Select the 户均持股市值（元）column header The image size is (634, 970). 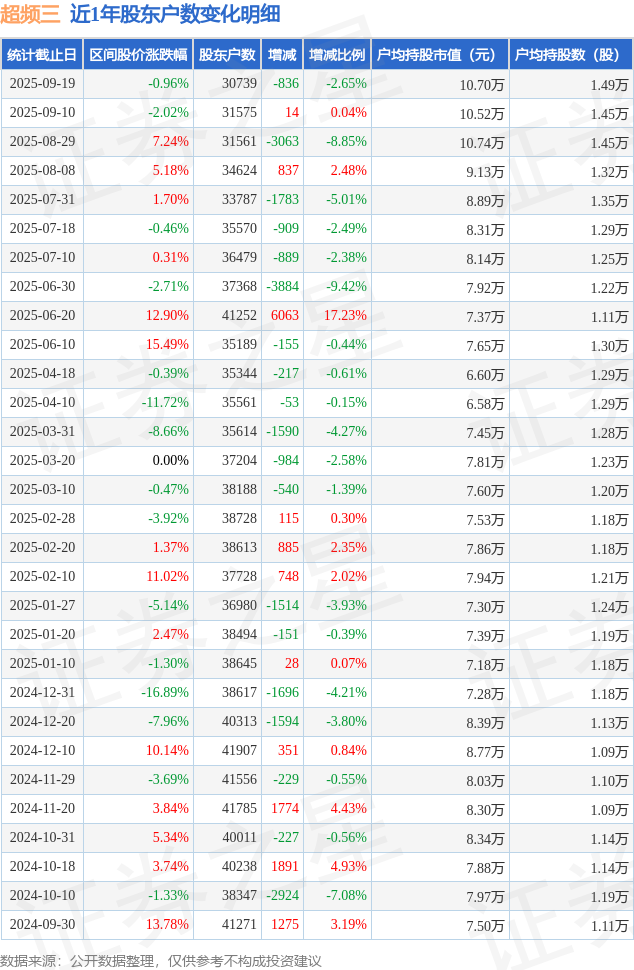click(x=440, y=55)
